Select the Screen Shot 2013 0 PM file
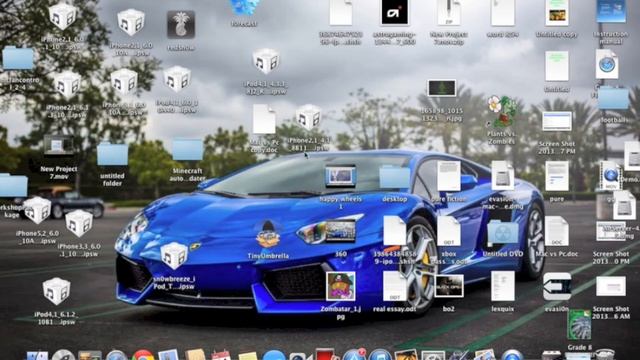This screenshot has width=640, height=360. click(611, 231)
